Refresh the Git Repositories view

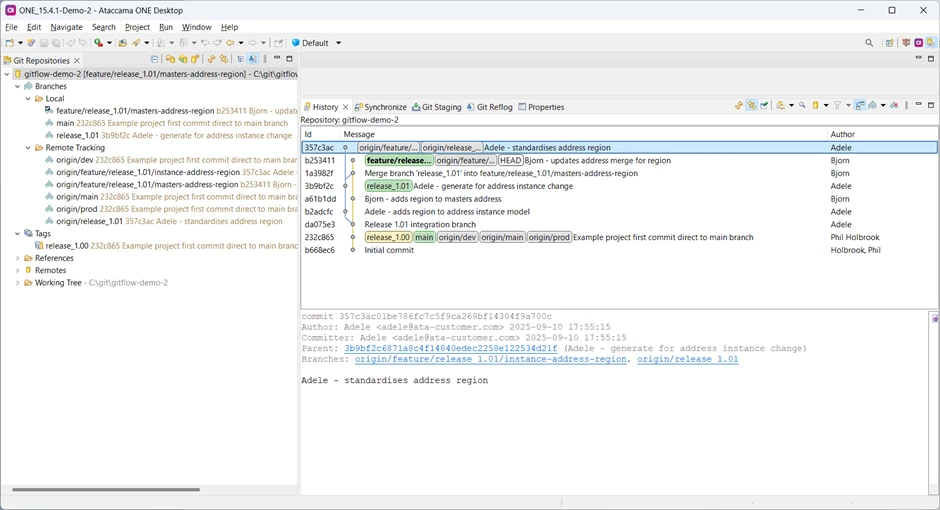[x=211, y=59]
